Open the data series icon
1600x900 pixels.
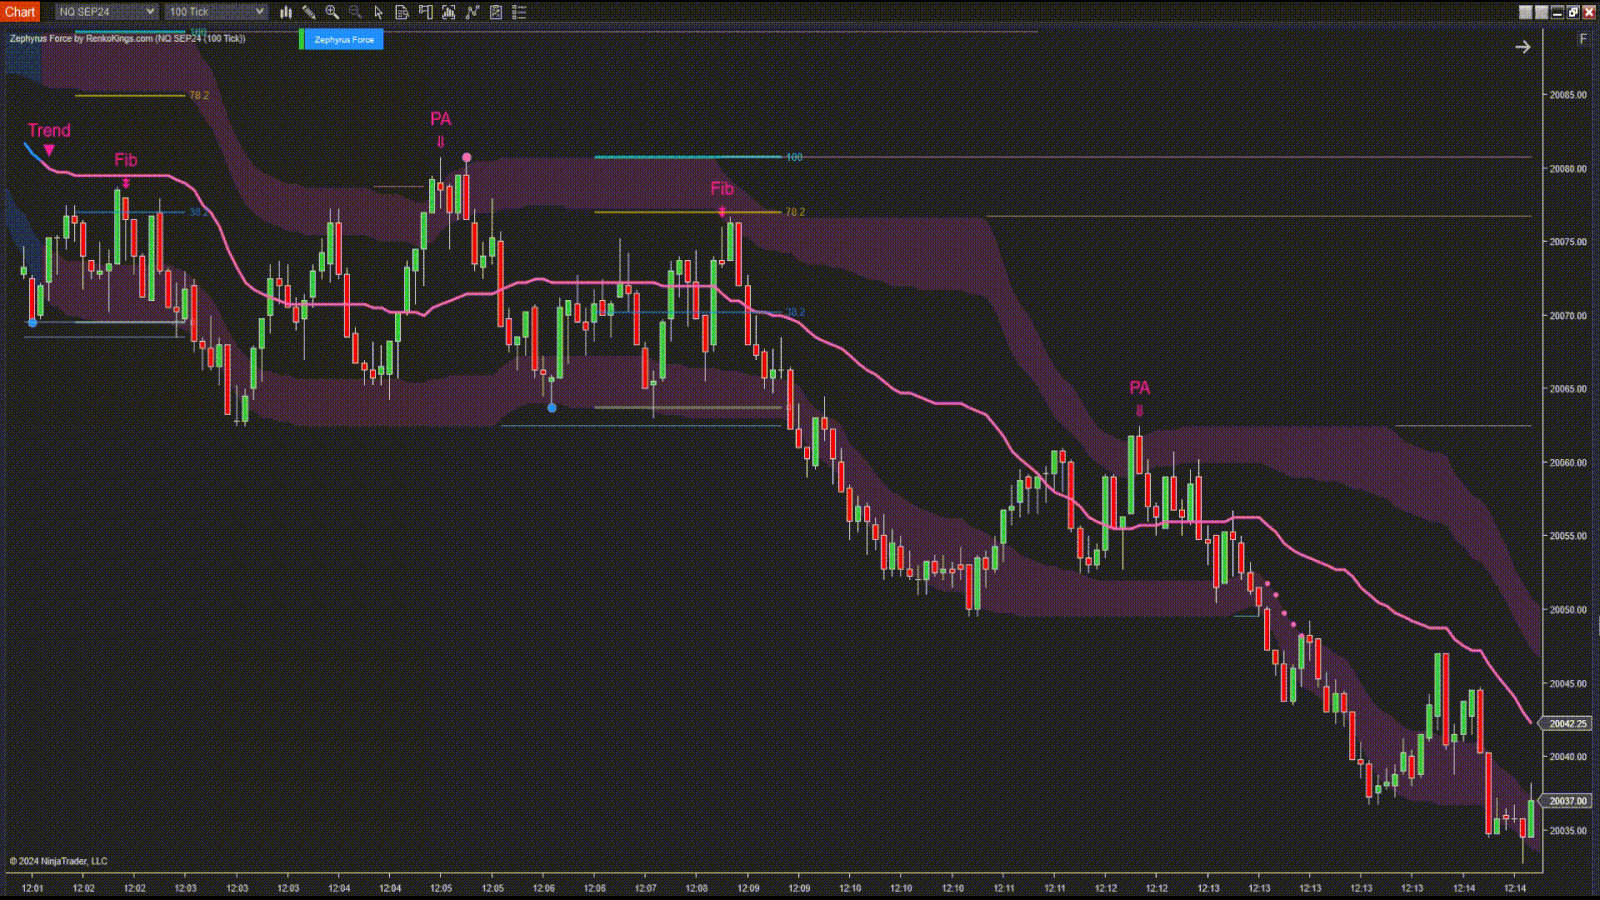(448, 12)
